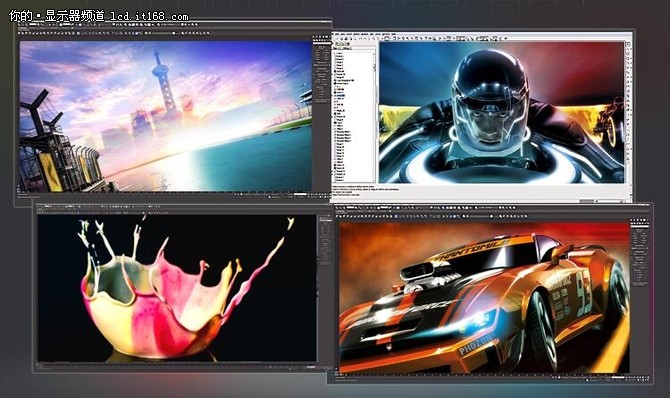Image resolution: width=670 pixels, height=398 pixels.
Task: Click the lcd.it168.com watermark link
Action: [x=149, y=17]
